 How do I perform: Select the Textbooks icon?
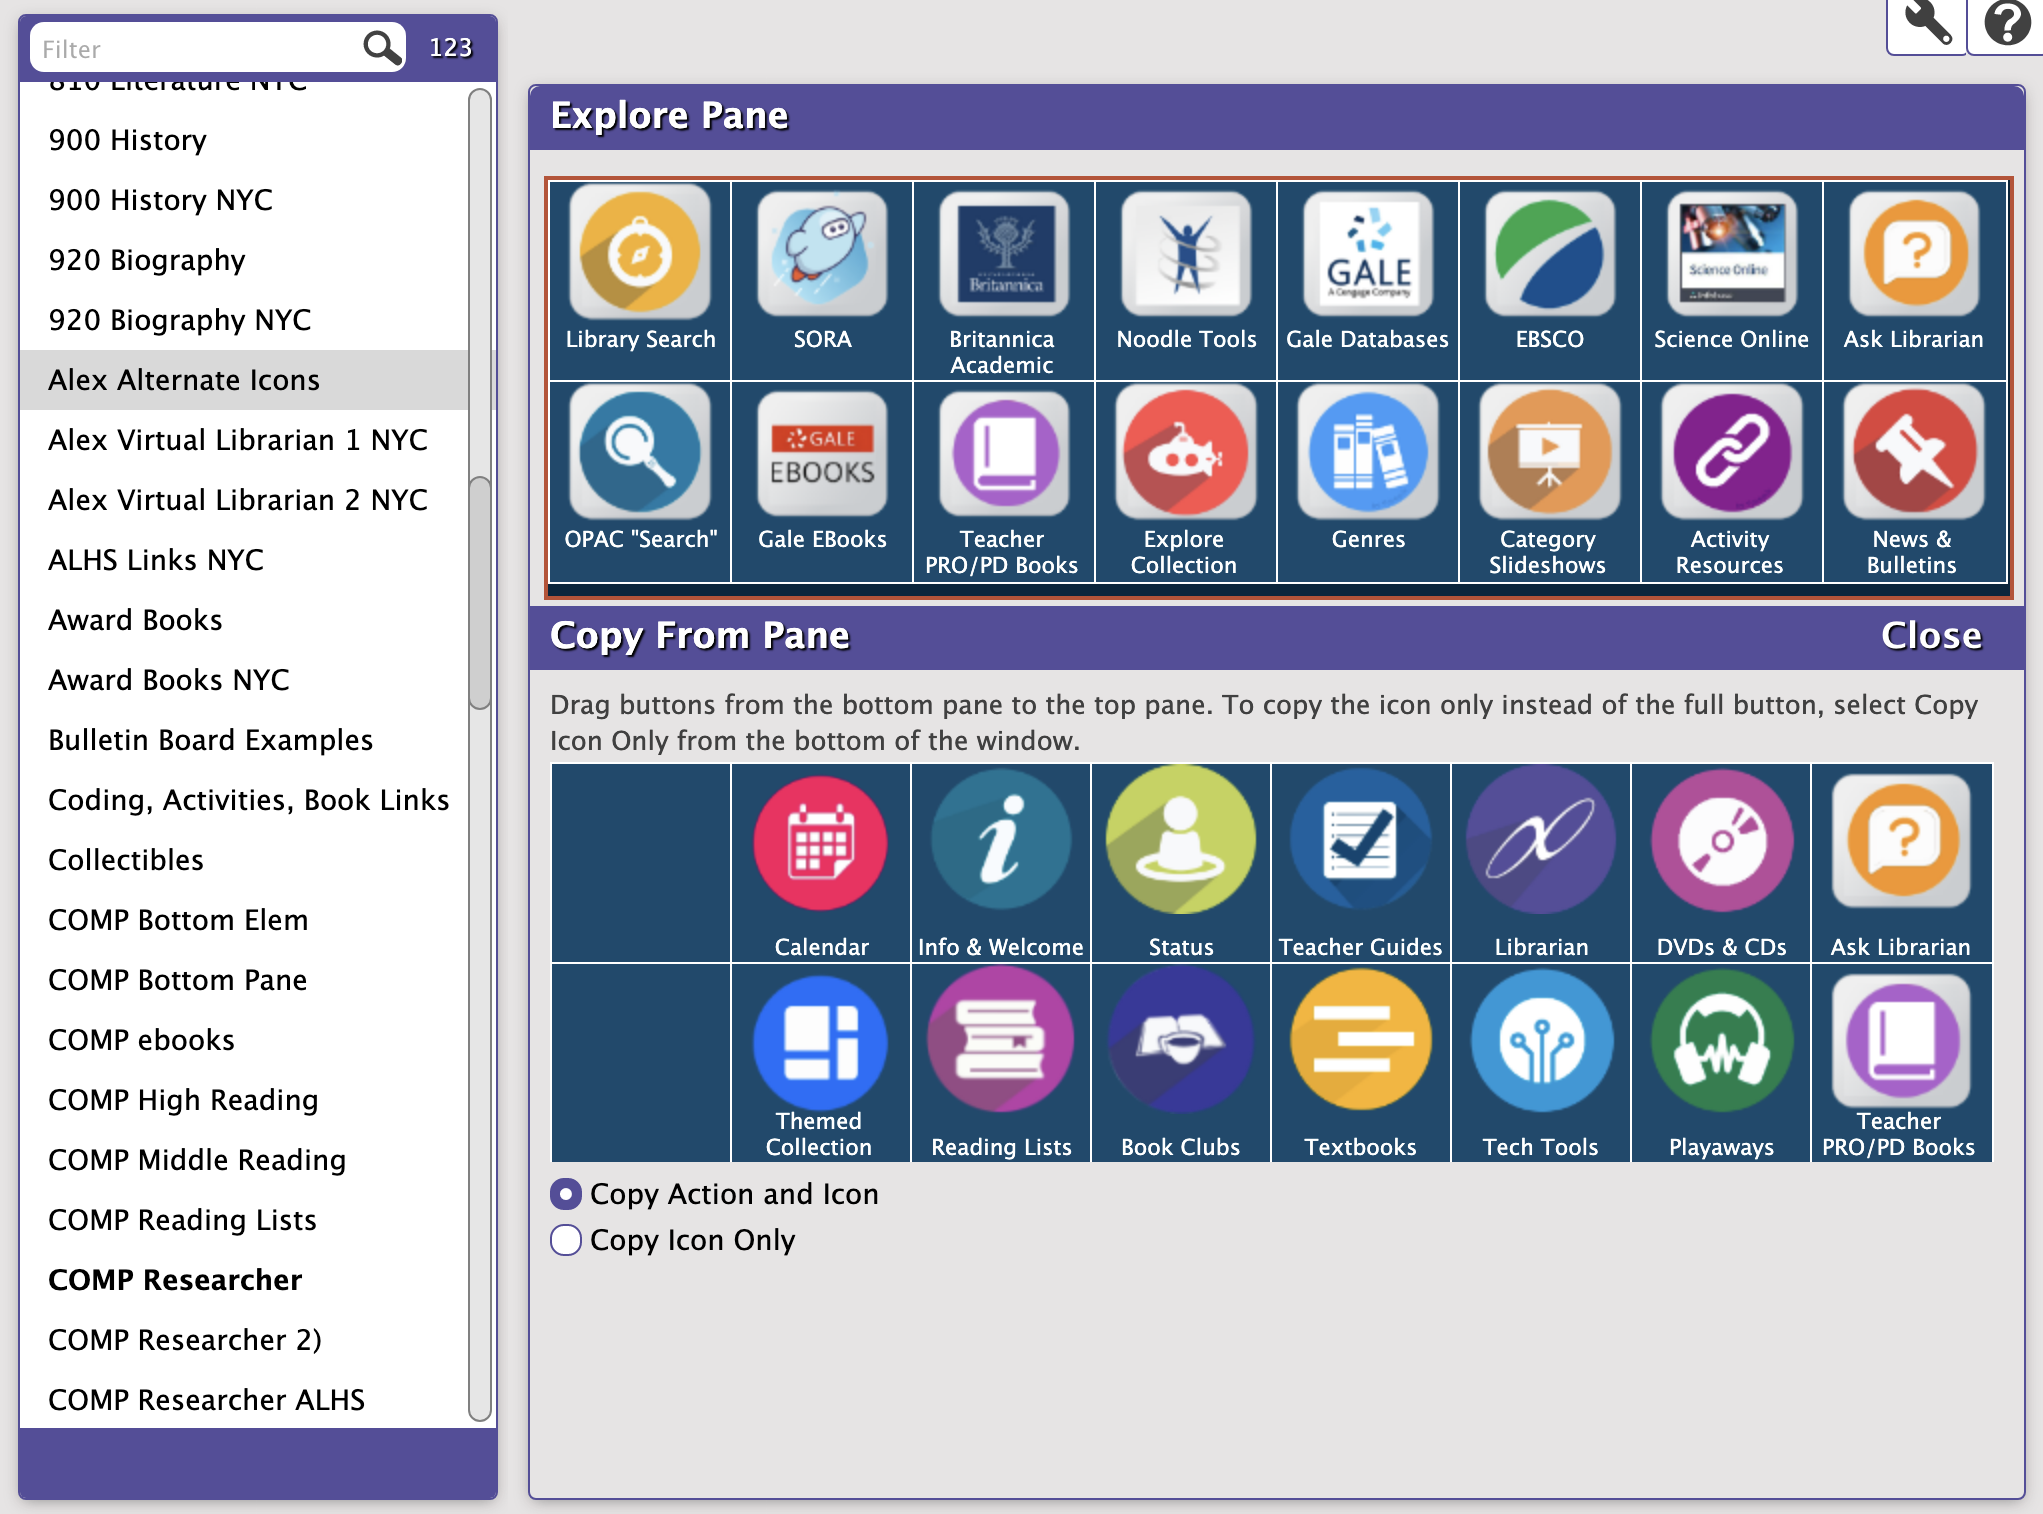click(x=1361, y=1041)
